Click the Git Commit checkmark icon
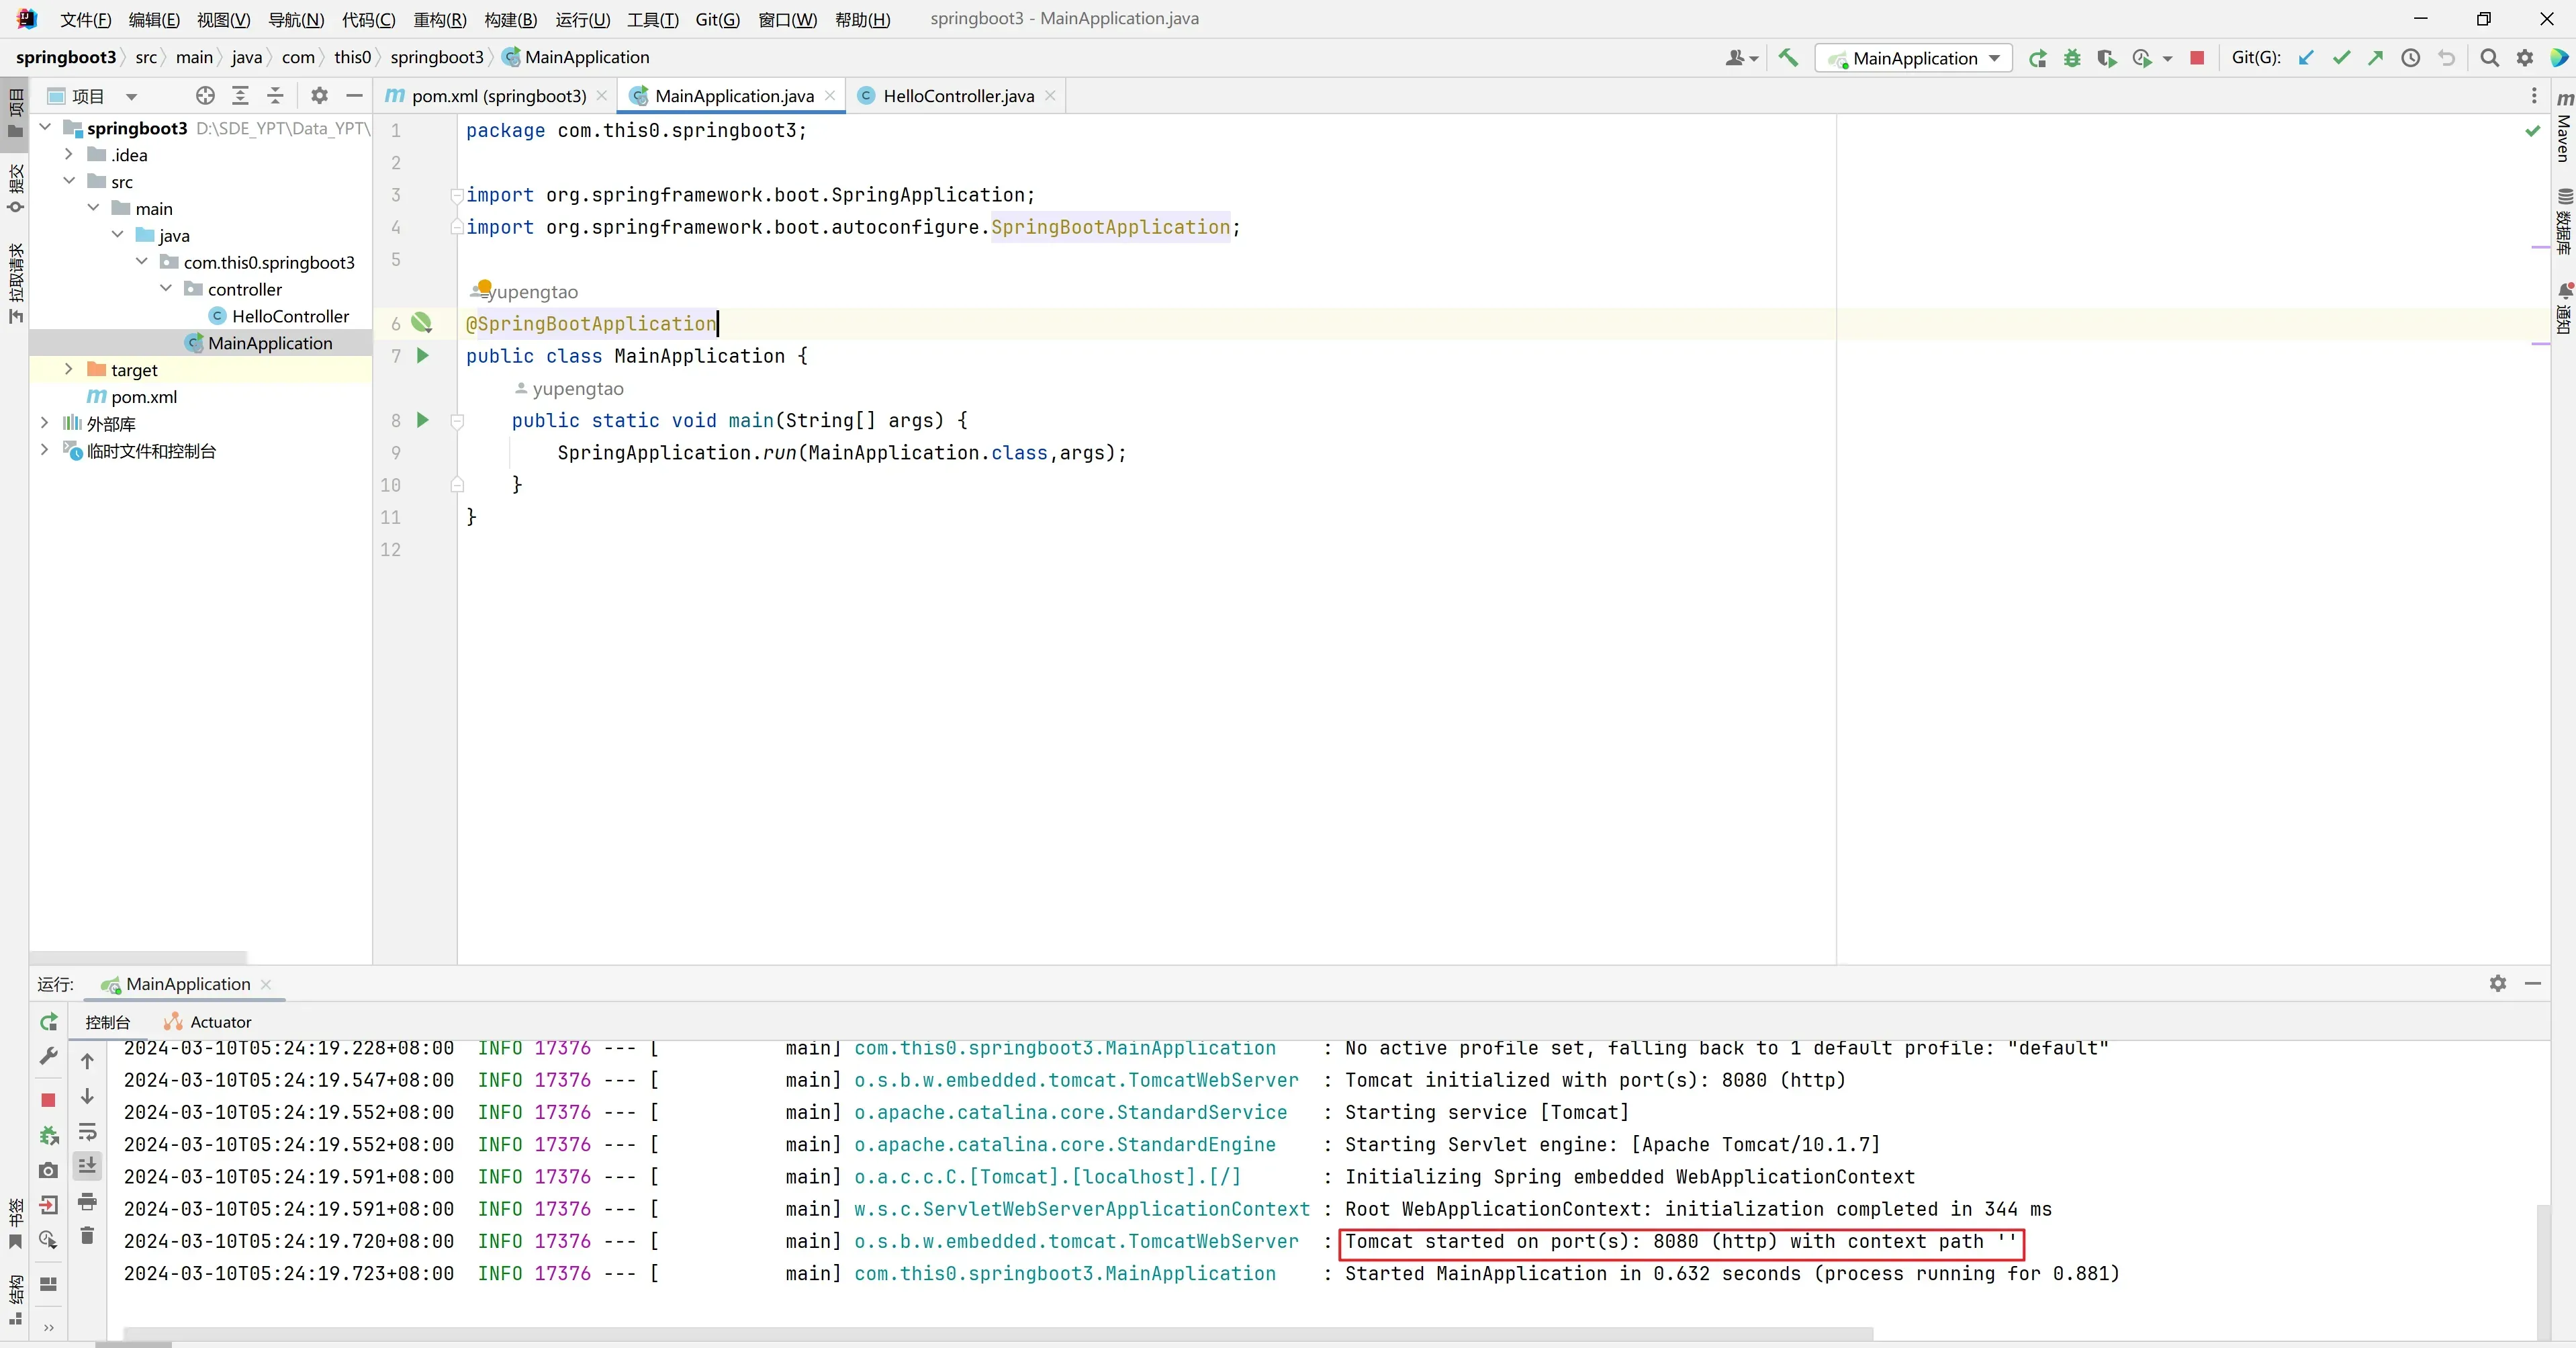The width and height of the screenshot is (2576, 1348). pyautogui.click(x=2341, y=58)
